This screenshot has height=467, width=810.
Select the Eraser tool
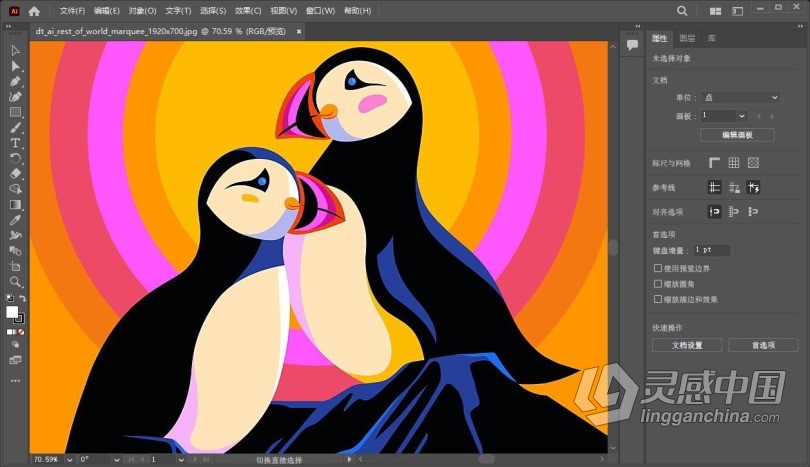point(15,174)
